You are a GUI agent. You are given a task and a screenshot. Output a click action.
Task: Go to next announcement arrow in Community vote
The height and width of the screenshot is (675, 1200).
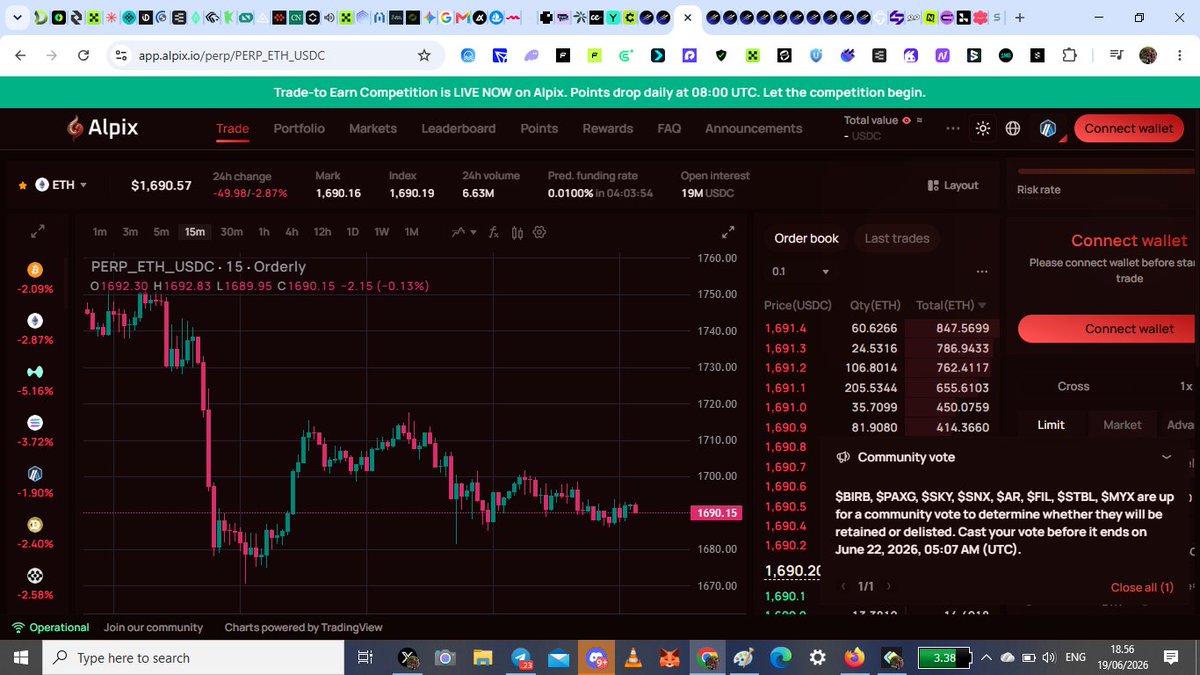(889, 587)
